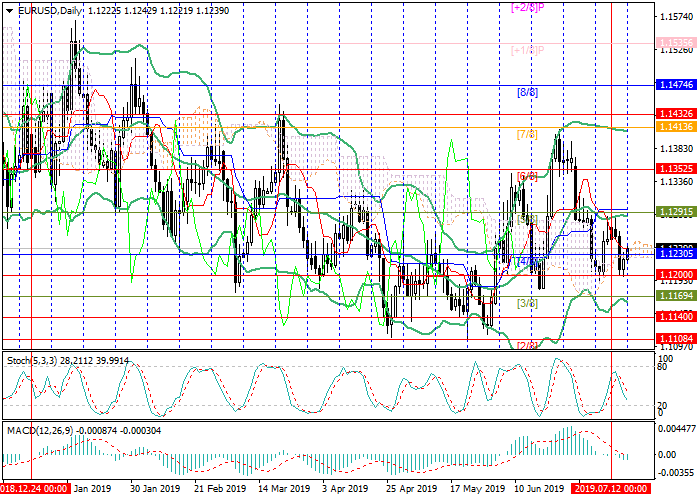Click the red 2019.07.12 date marker
700x500 pixels.
pos(612,489)
